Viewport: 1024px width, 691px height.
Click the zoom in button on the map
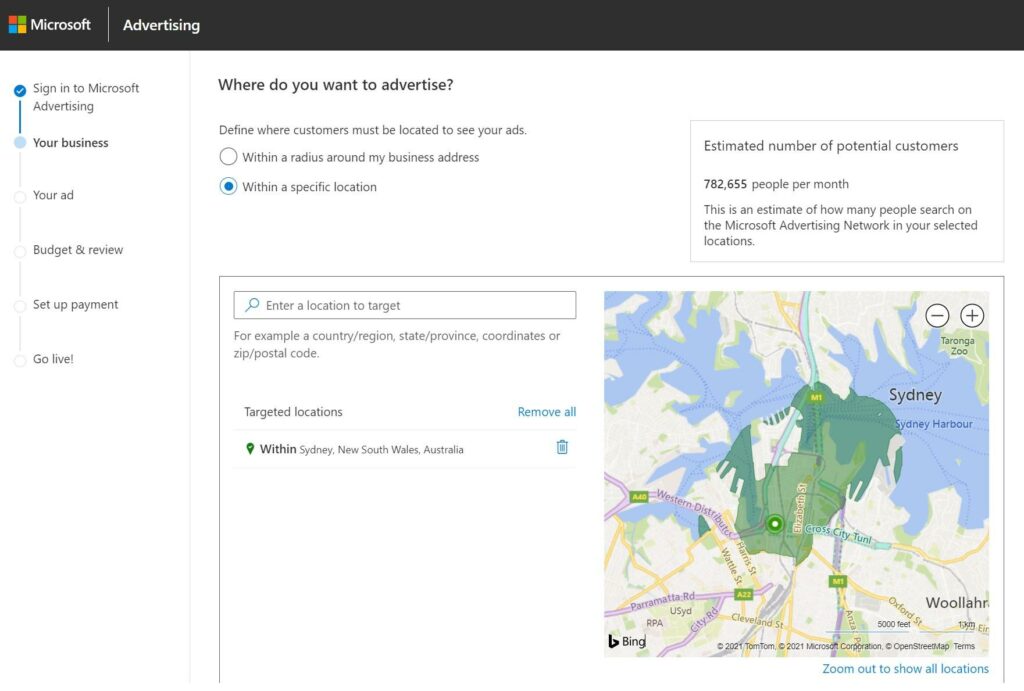coord(971,315)
